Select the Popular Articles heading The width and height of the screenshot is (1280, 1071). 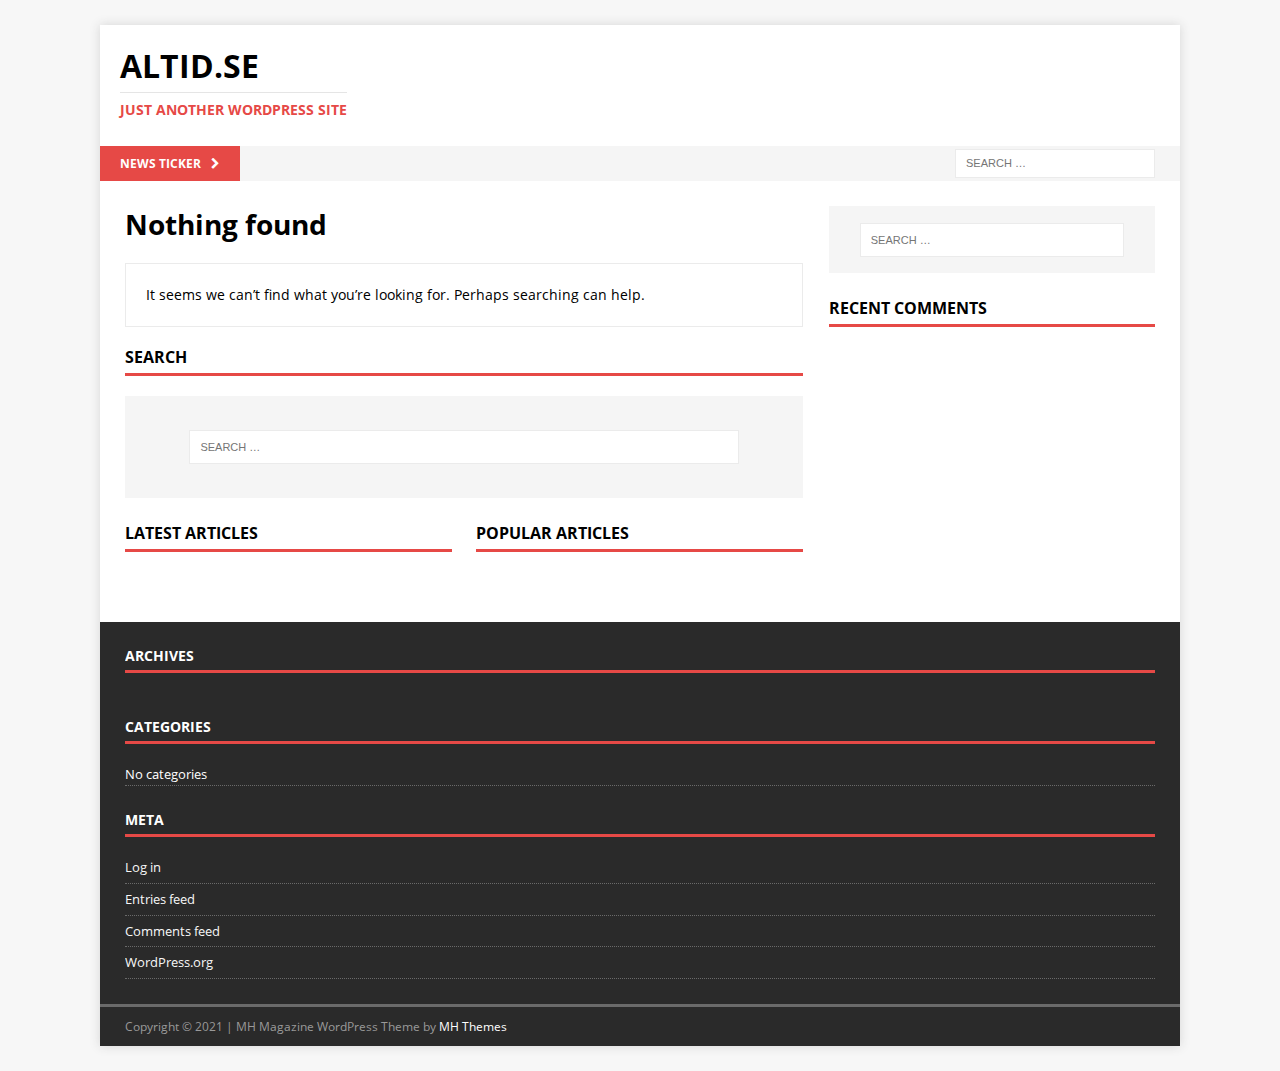(x=552, y=533)
